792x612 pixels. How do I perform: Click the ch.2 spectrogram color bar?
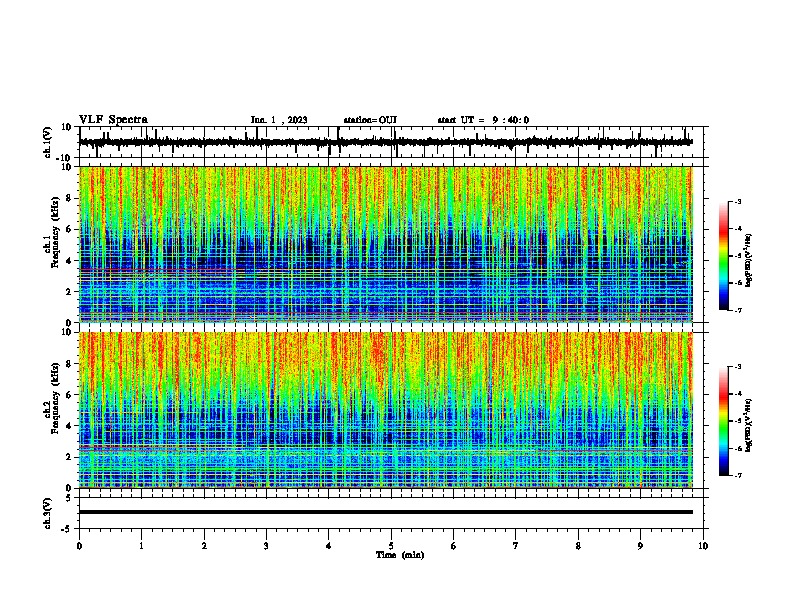coord(723,421)
